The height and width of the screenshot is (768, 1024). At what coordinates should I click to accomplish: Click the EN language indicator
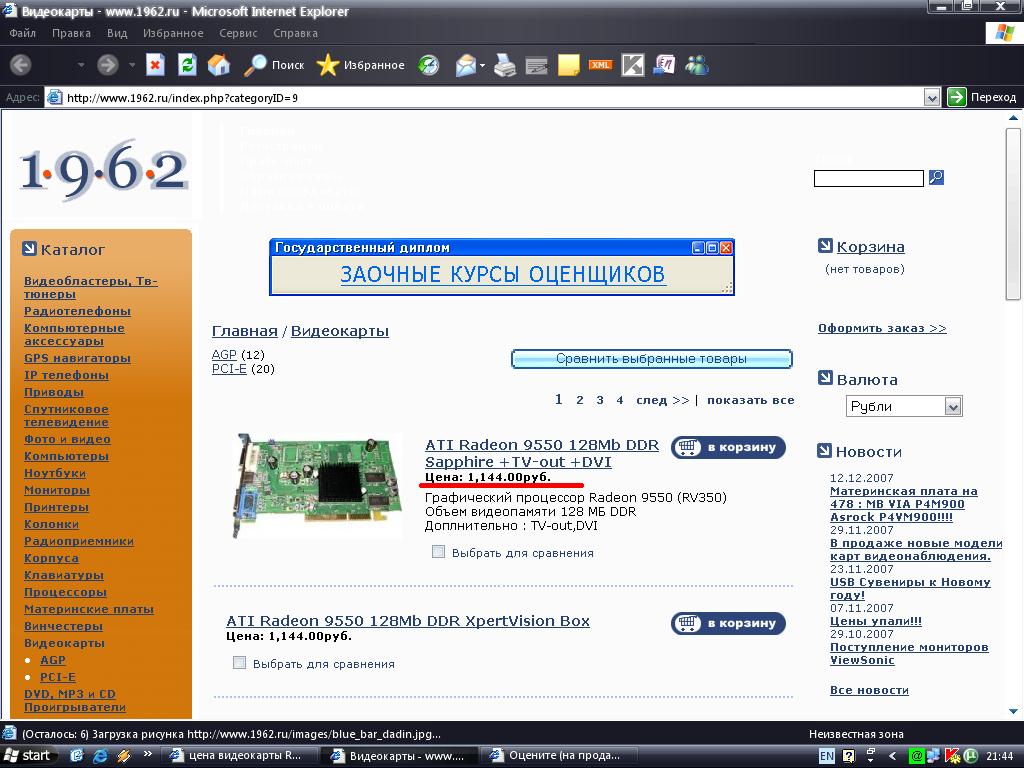826,756
